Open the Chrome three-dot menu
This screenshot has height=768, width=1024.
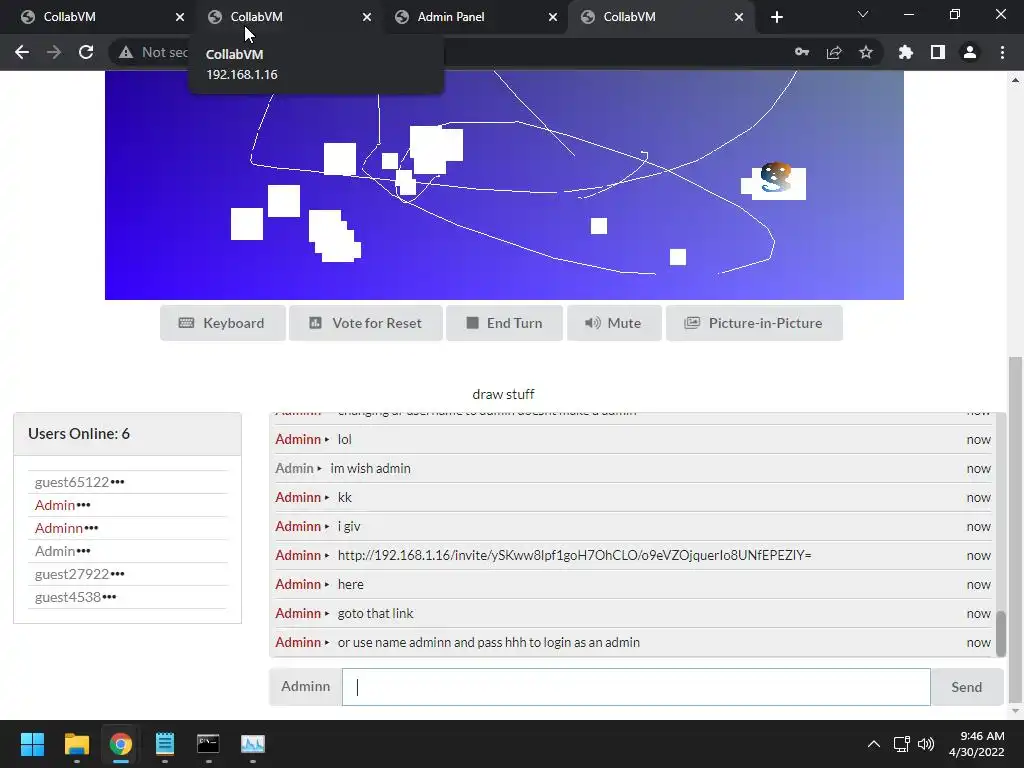[x=1002, y=52]
